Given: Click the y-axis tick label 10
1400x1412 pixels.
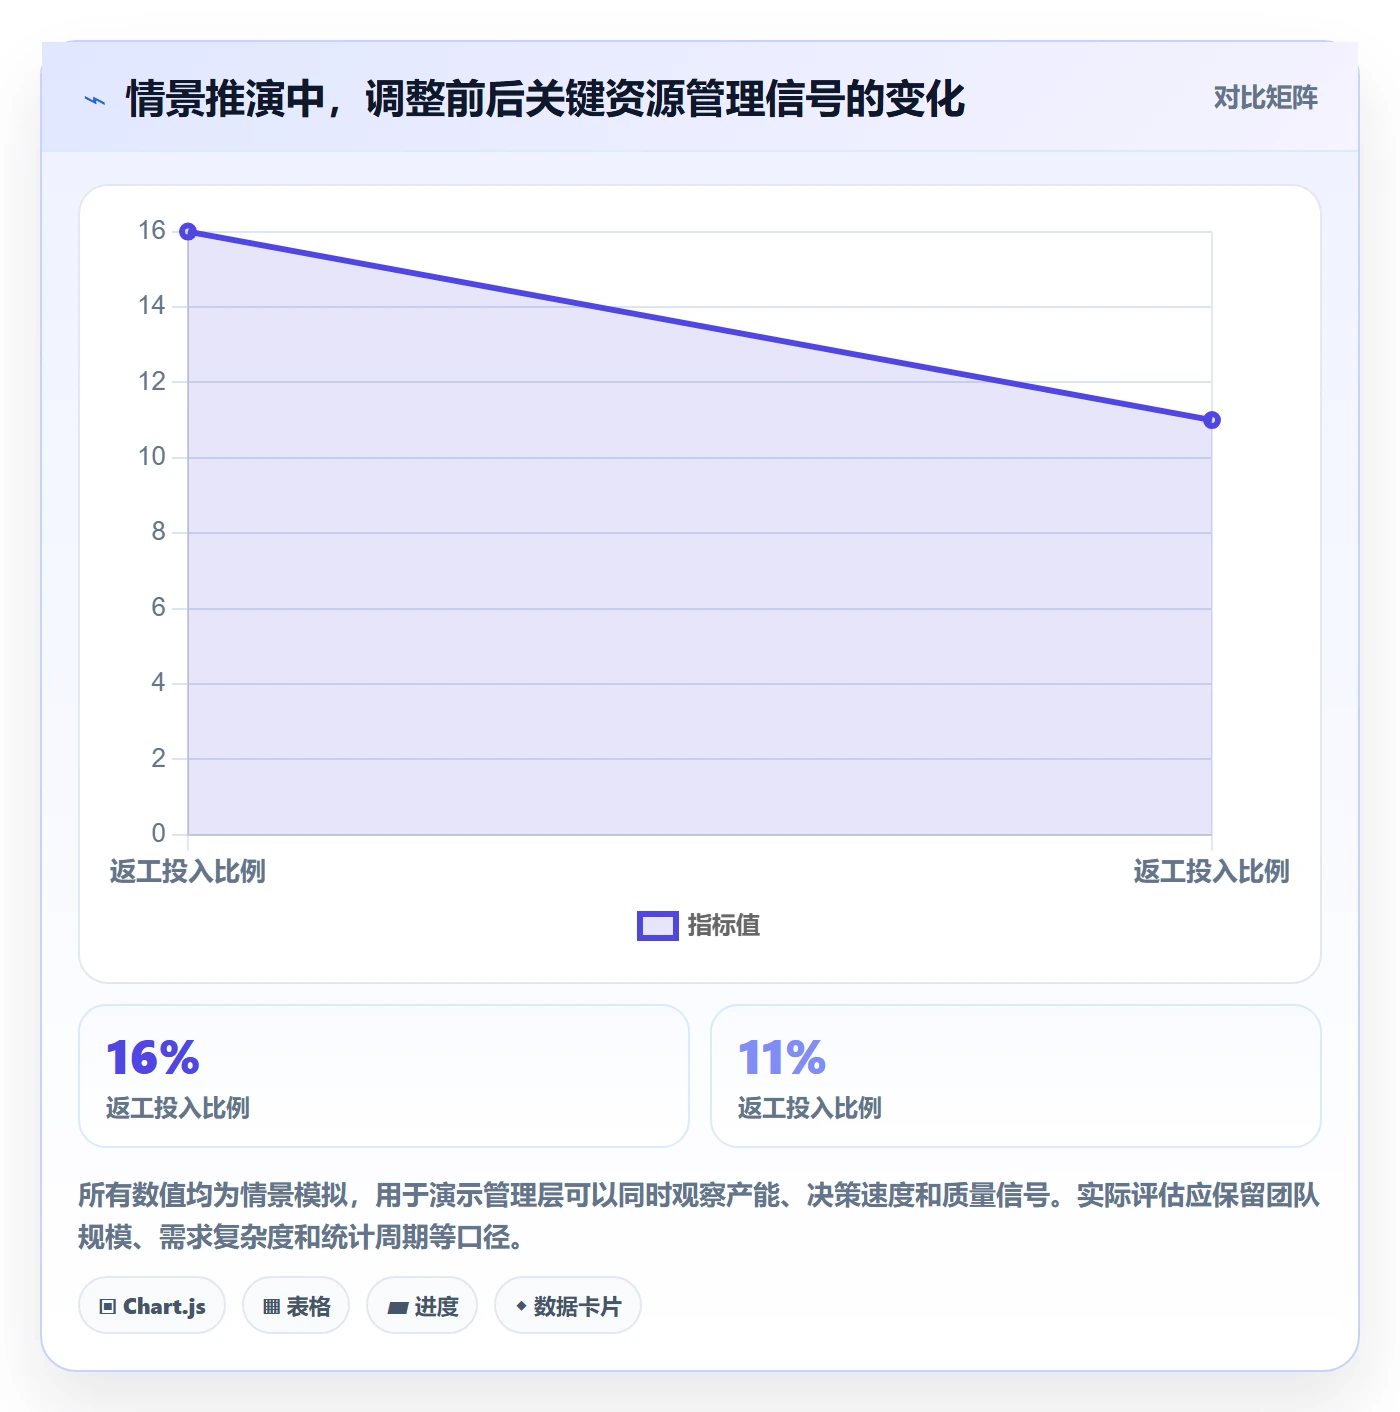Looking at the screenshot, I should 152,457.
